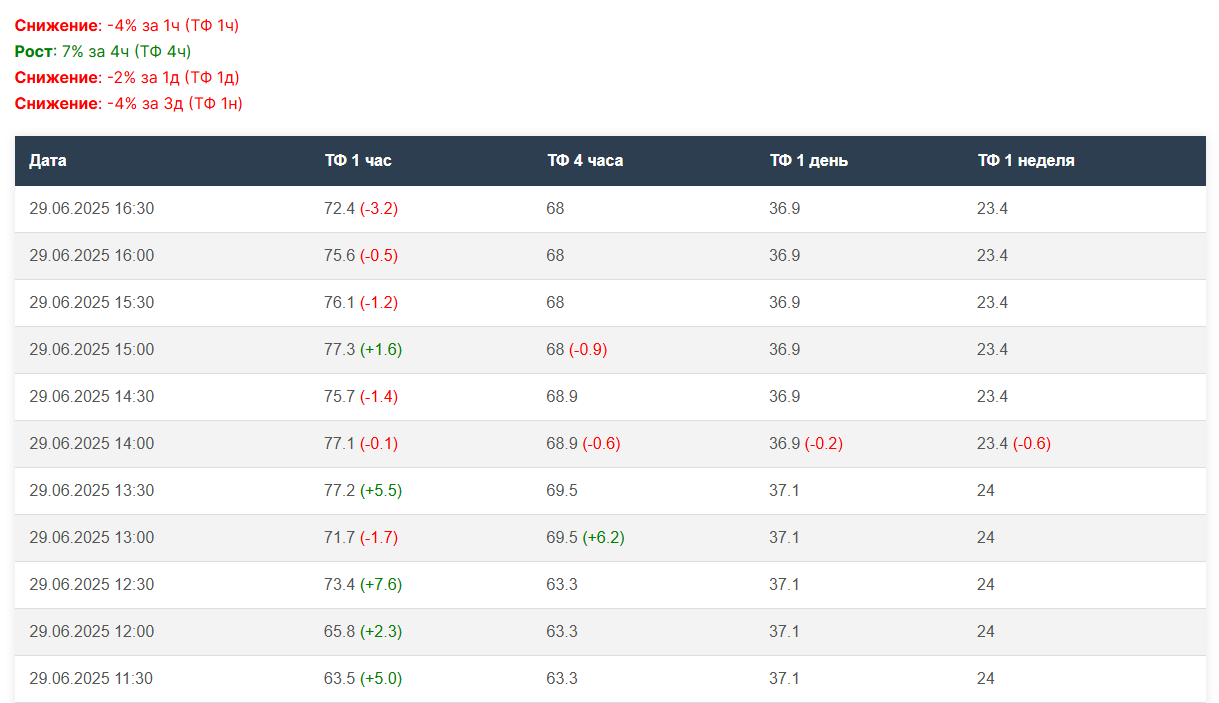Click the 1-hour value '63.5 (+5.0)'

tap(363, 678)
